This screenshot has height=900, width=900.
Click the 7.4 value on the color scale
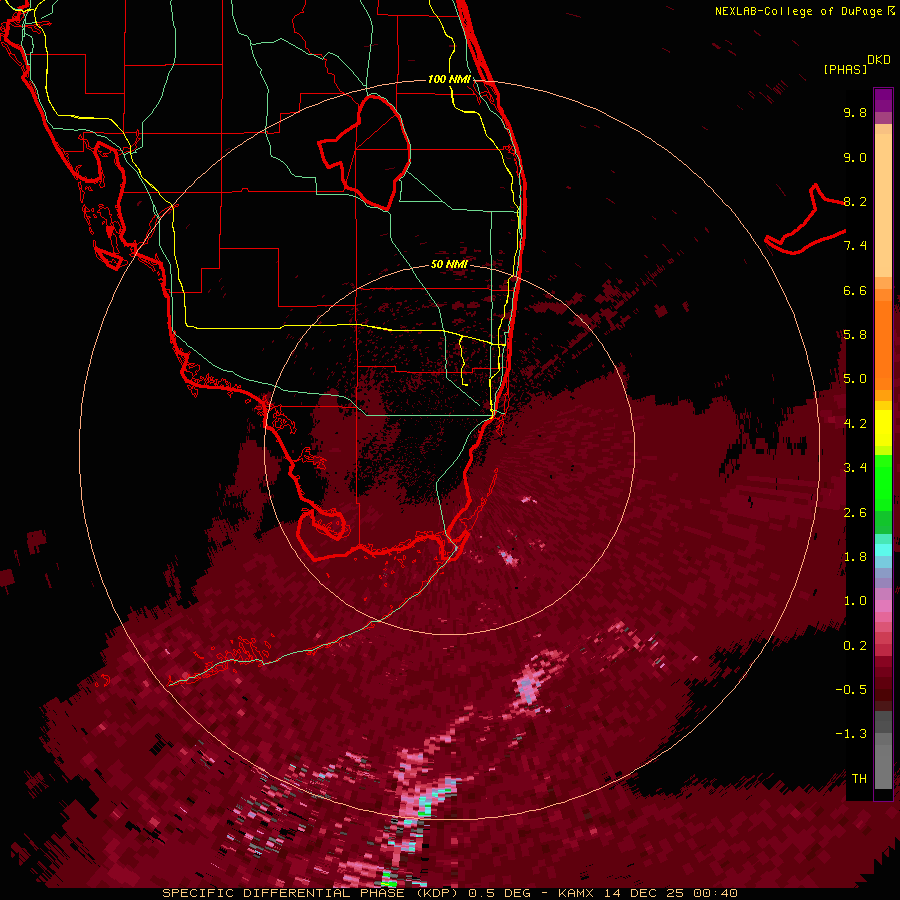click(x=855, y=246)
